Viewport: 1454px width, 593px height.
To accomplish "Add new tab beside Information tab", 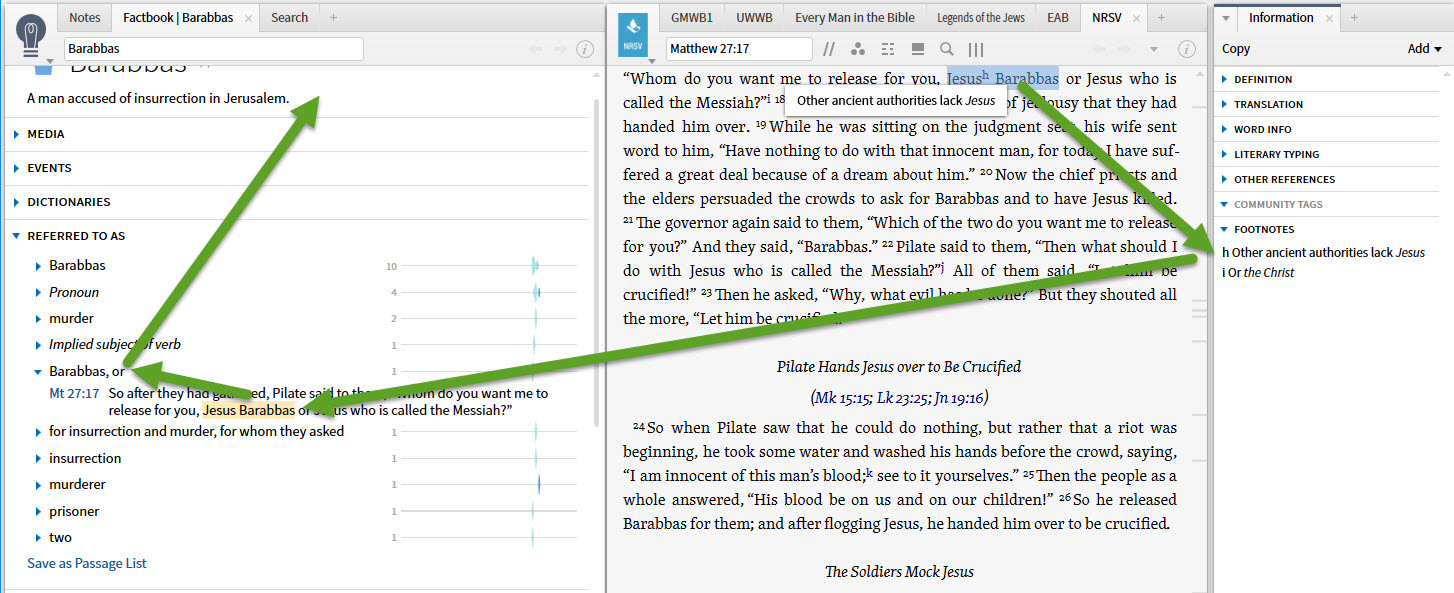I will [1353, 18].
